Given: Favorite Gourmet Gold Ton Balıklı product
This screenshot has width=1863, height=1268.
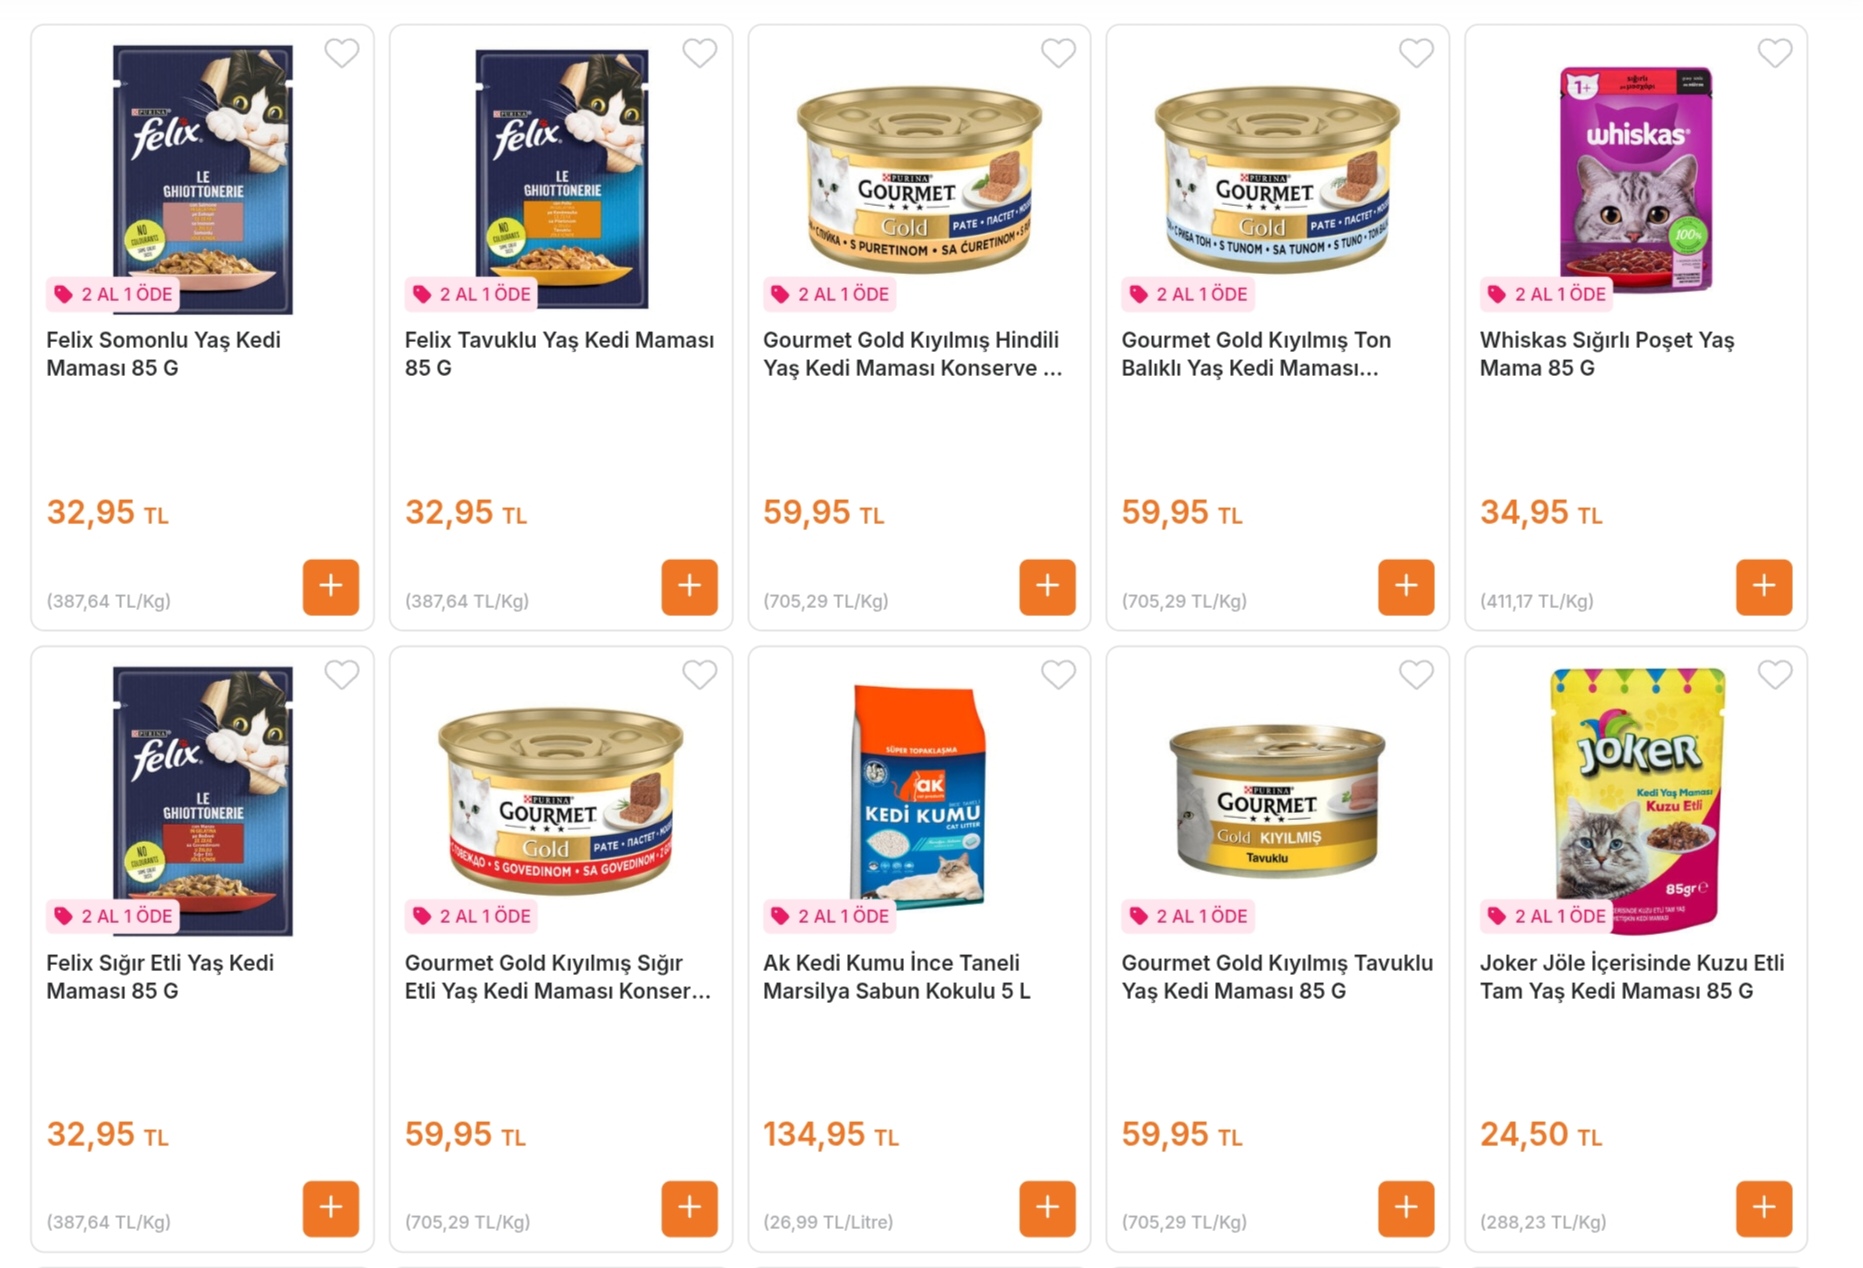Looking at the screenshot, I should click(x=1416, y=53).
